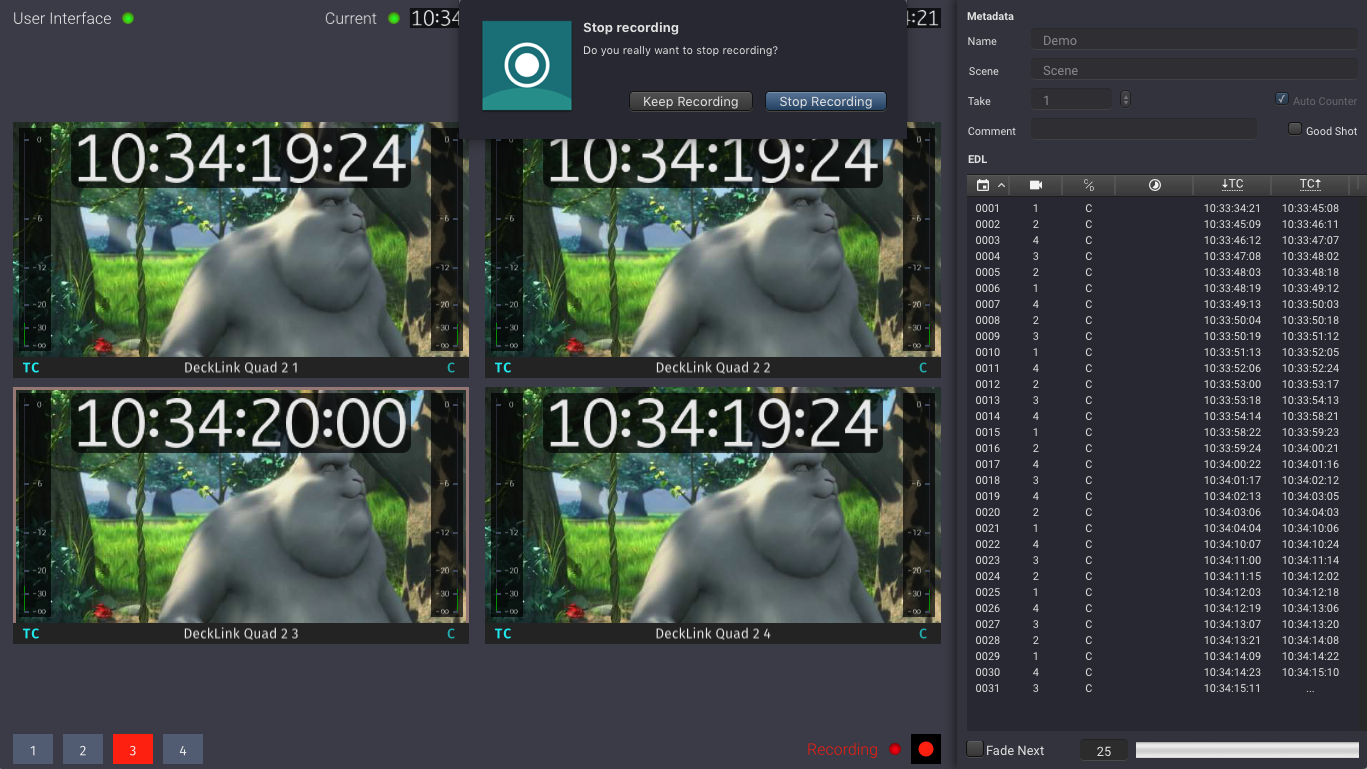Click TC label under DeckLink Quad 2 1
The image size is (1367, 769).
coord(31,368)
